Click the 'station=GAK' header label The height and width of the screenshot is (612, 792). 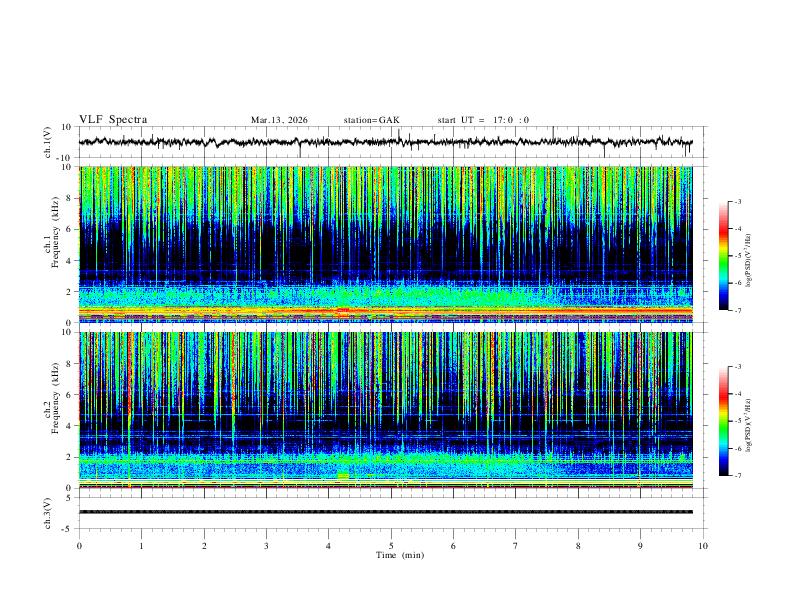point(371,120)
